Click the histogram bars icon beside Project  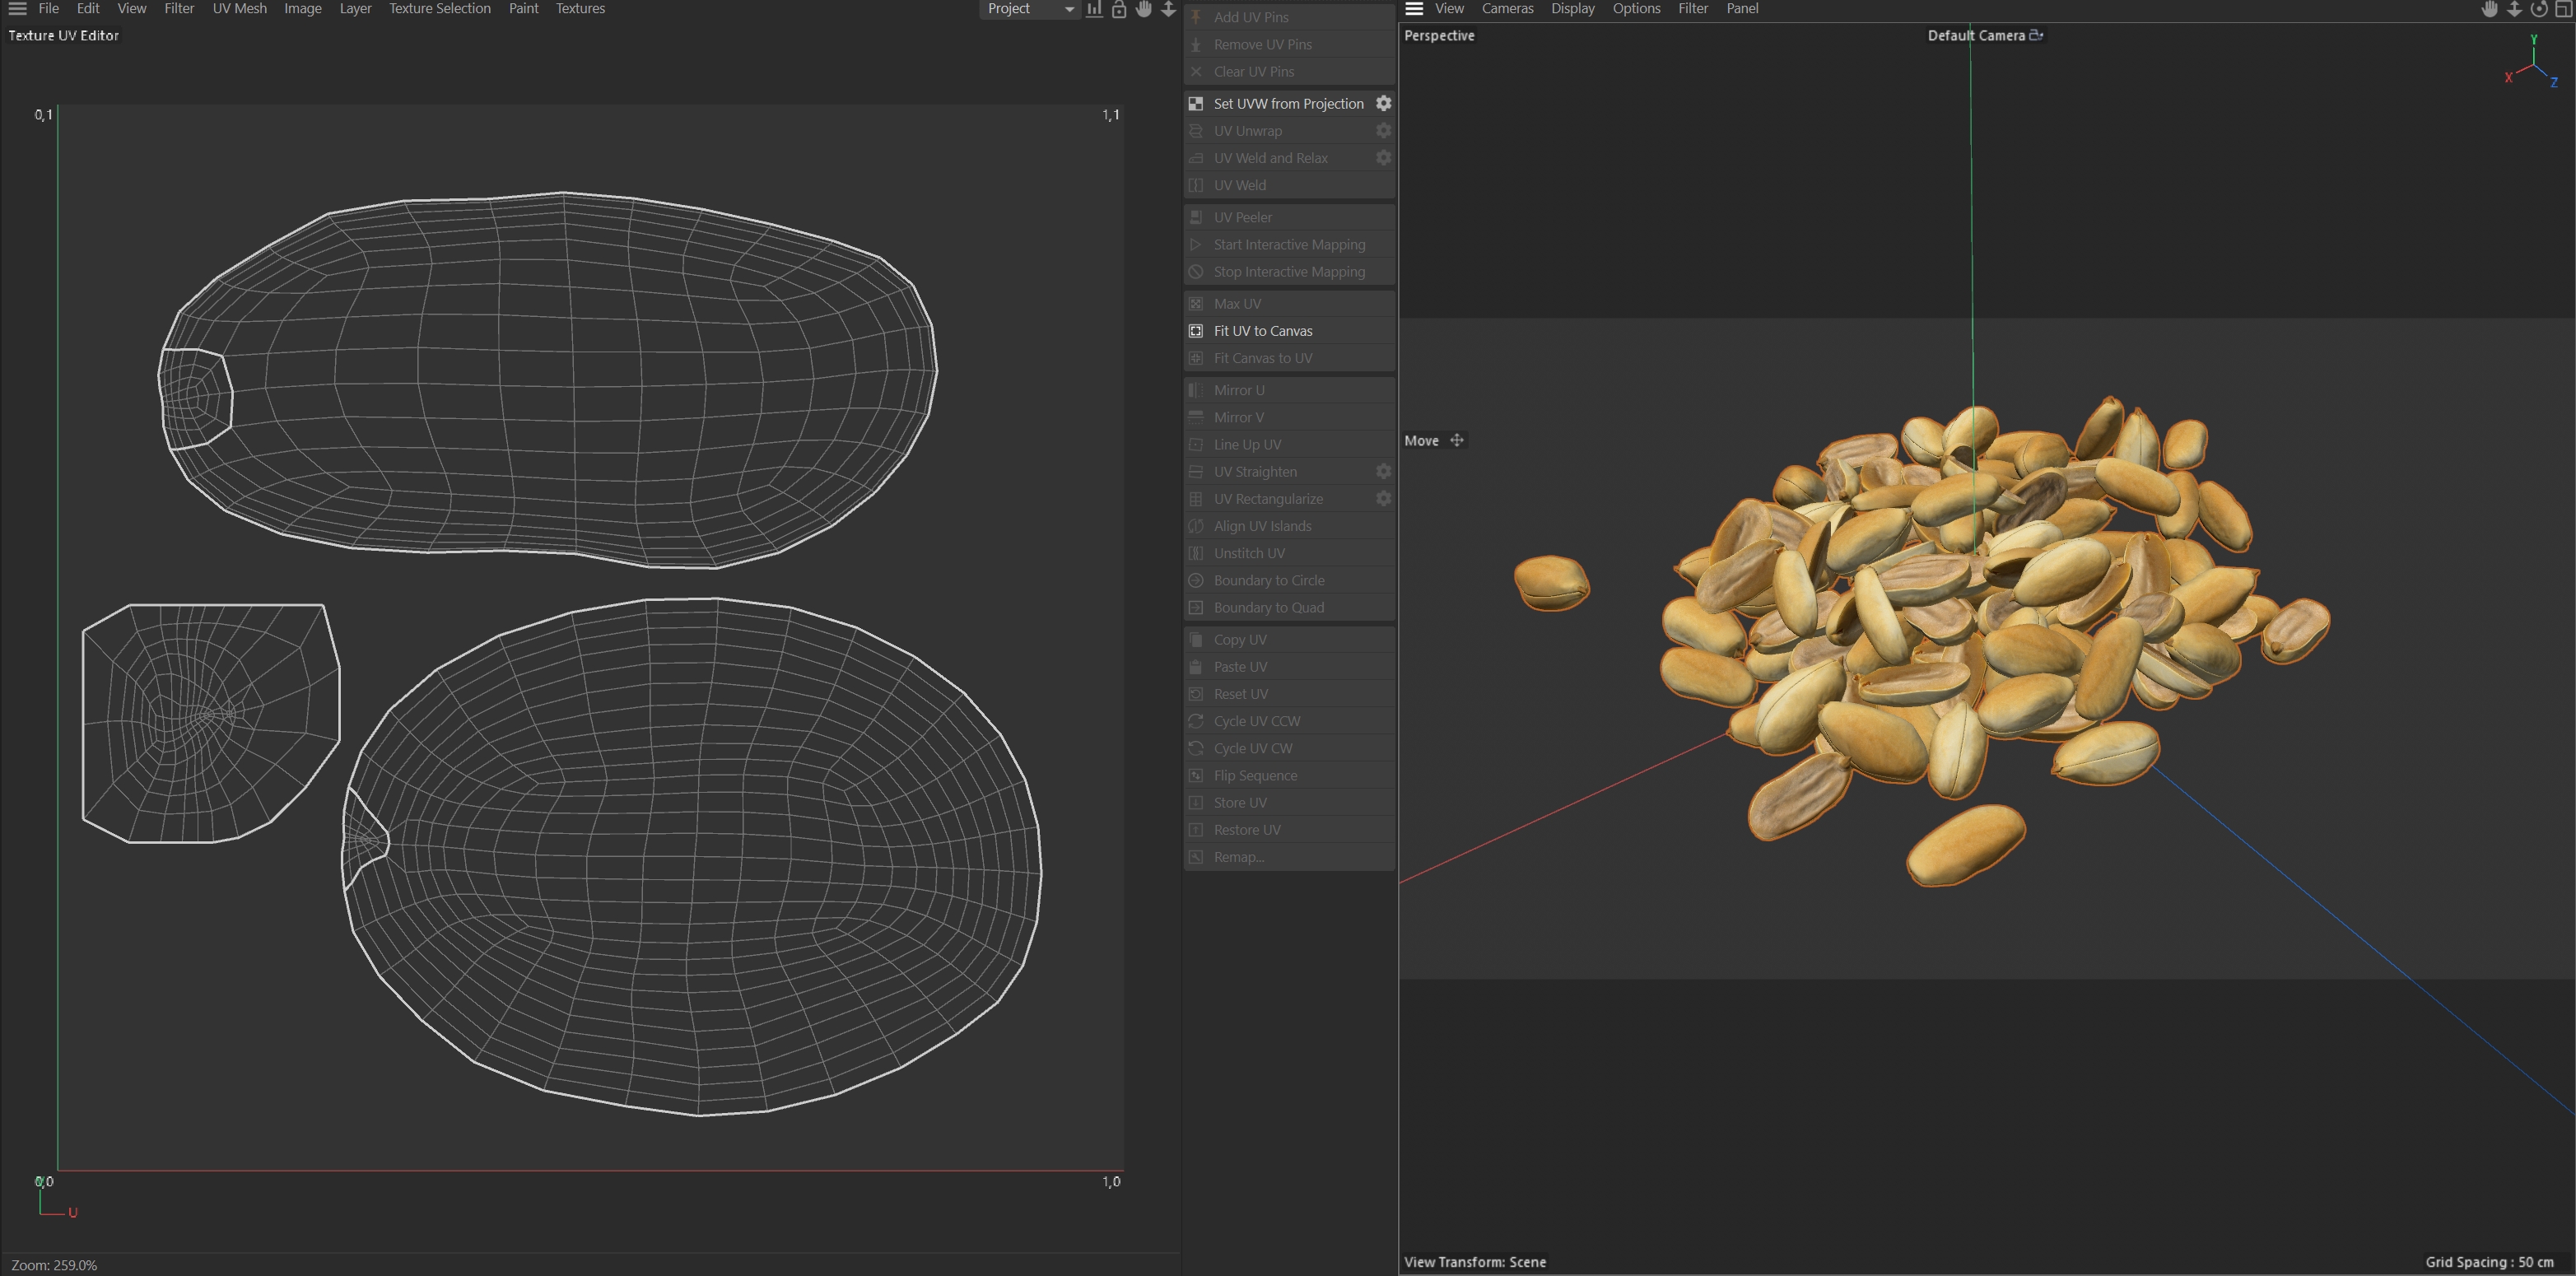tap(1094, 9)
